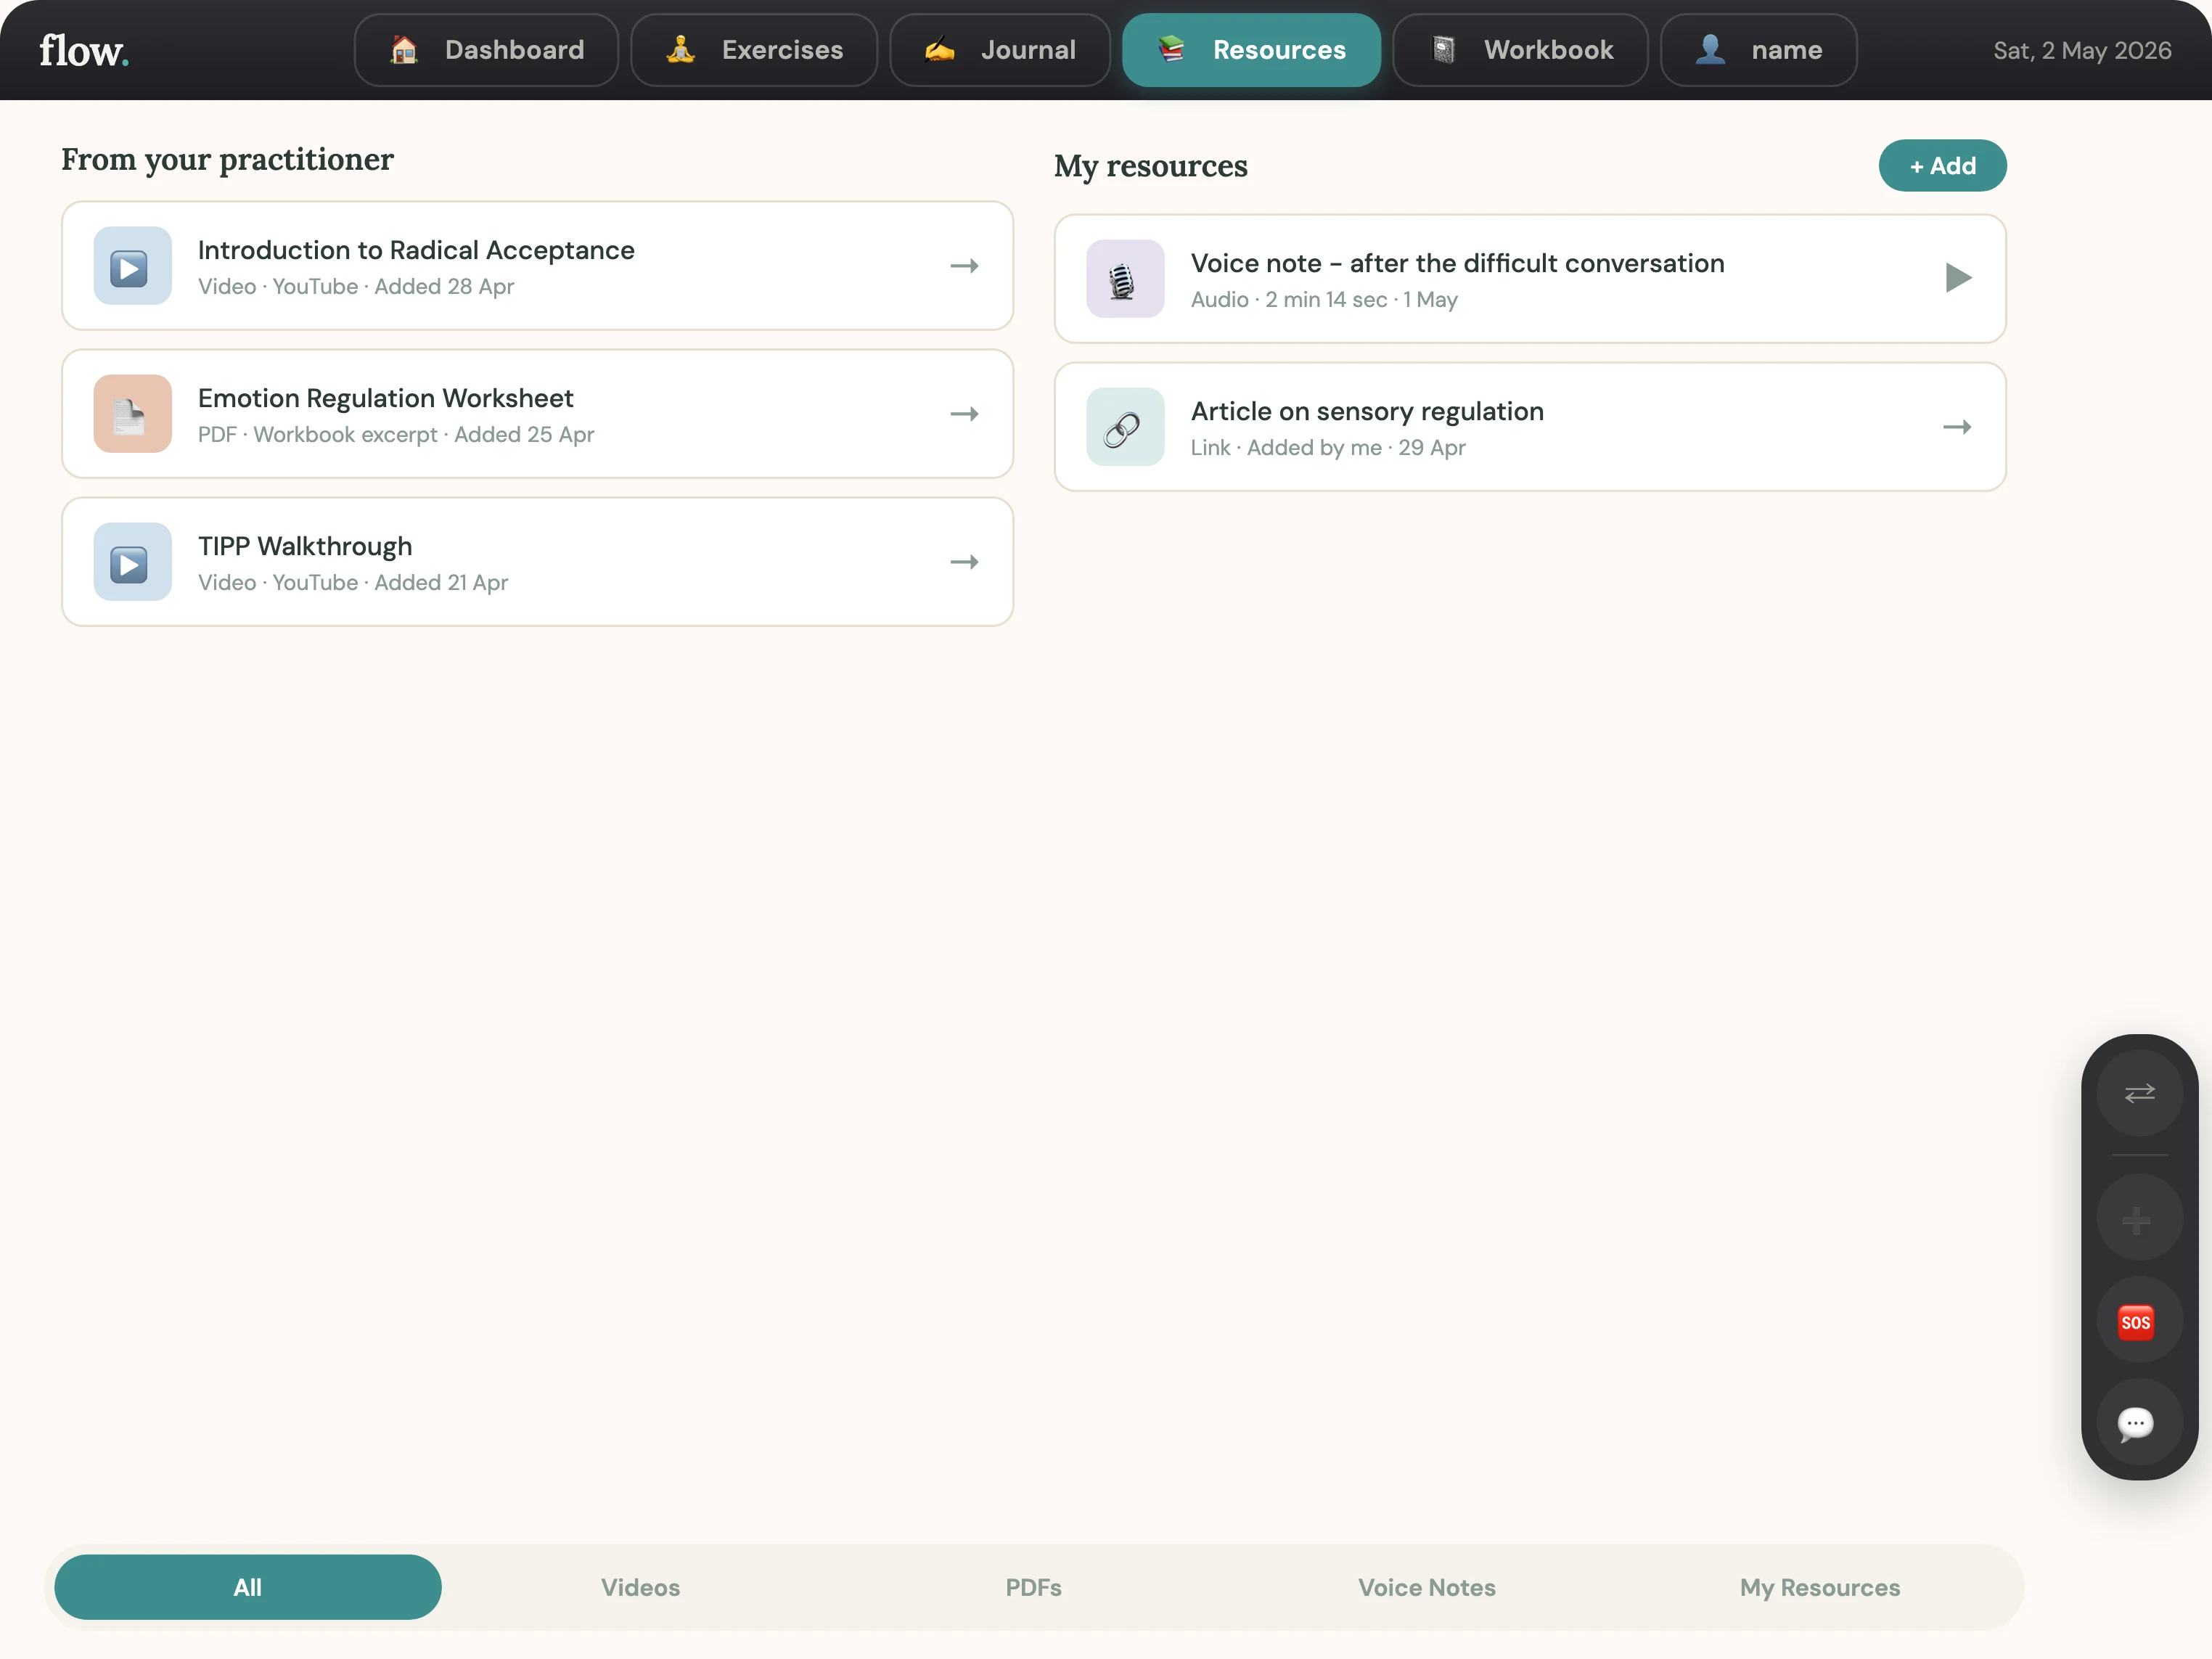Open Emotion Regulation Worksheet via its arrow
This screenshot has height=1659, width=2212.
(964, 414)
